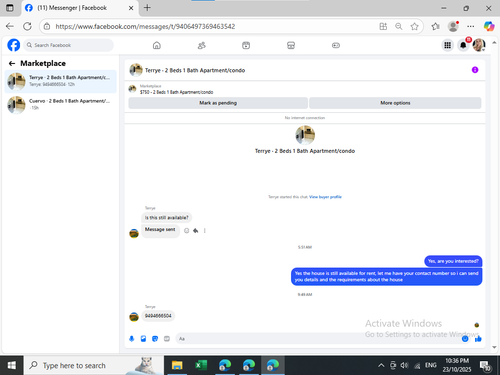Open File Explorer from the taskbar
500x375 pixels.
[177, 365]
